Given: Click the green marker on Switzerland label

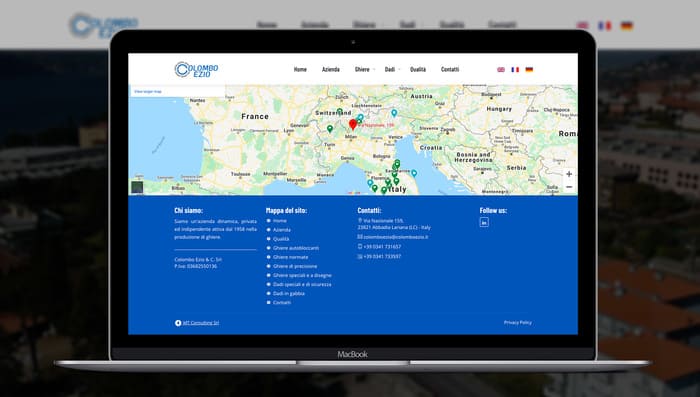Looking at the screenshot, I should [340, 111].
